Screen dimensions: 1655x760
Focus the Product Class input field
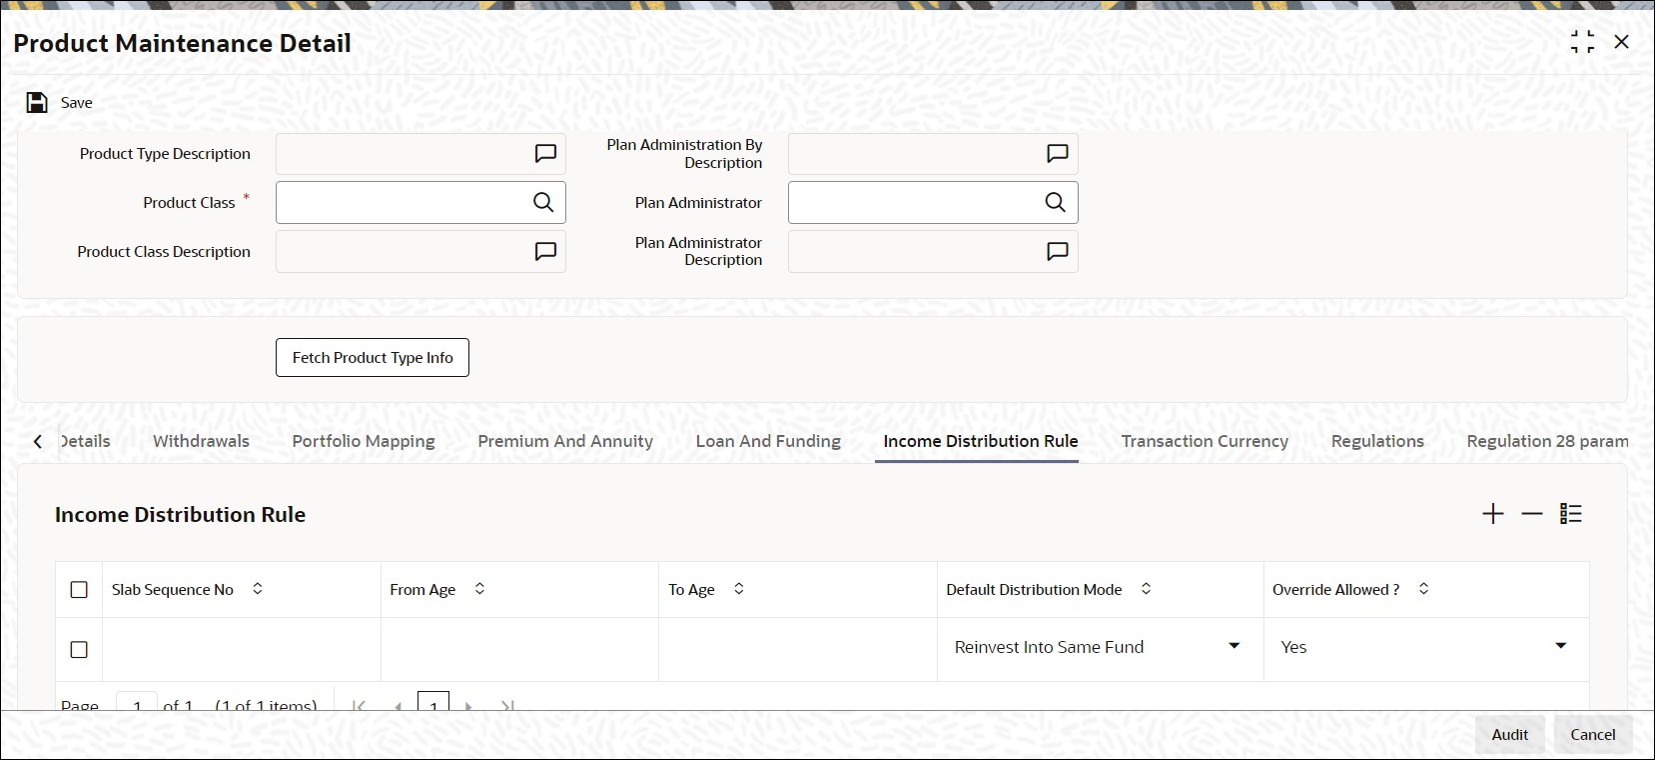[x=404, y=202]
